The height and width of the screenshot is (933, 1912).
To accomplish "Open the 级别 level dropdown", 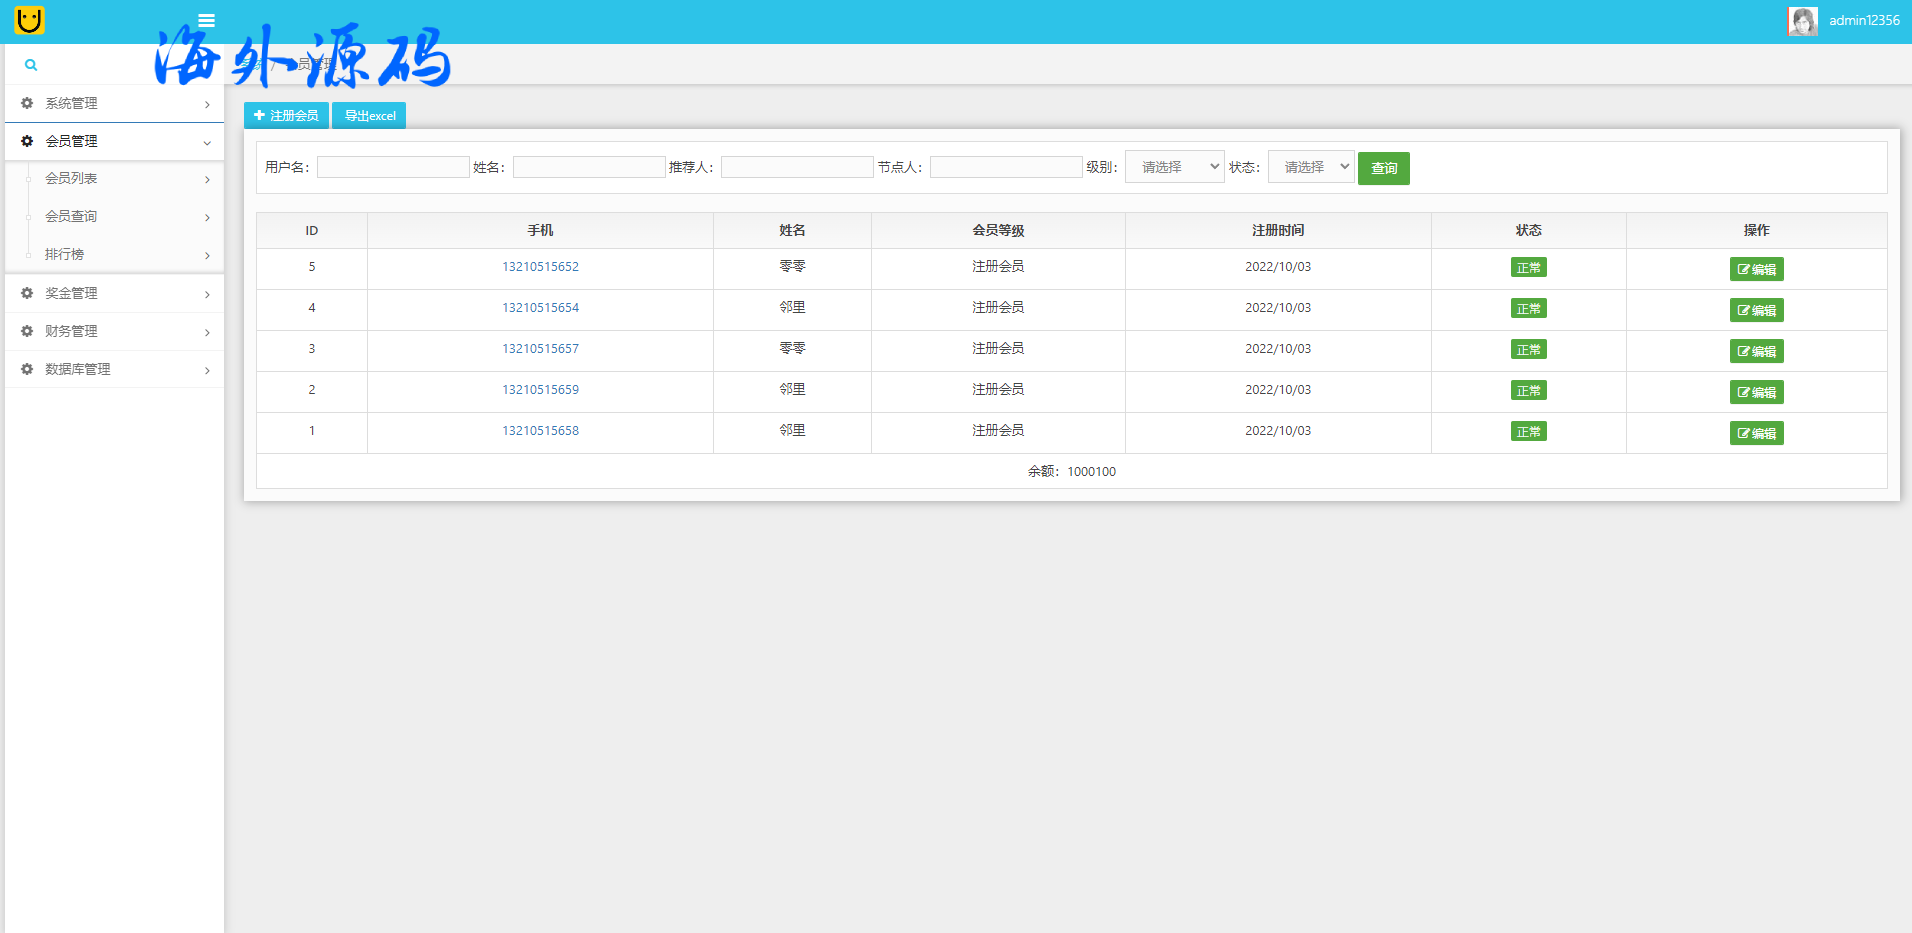I will 1174,167.
